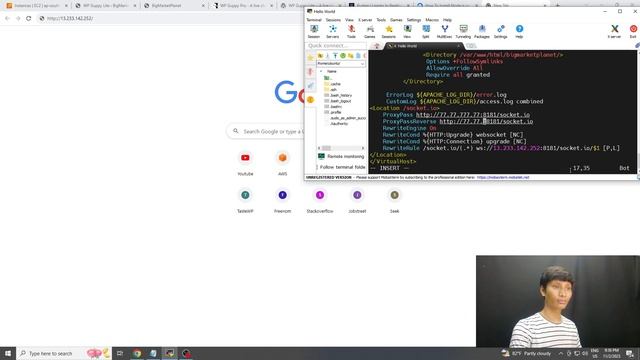Viewport: 640px width, 360px height.
Task: Click the home tab icon beside terminal tab
Action: tap(377, 46)
